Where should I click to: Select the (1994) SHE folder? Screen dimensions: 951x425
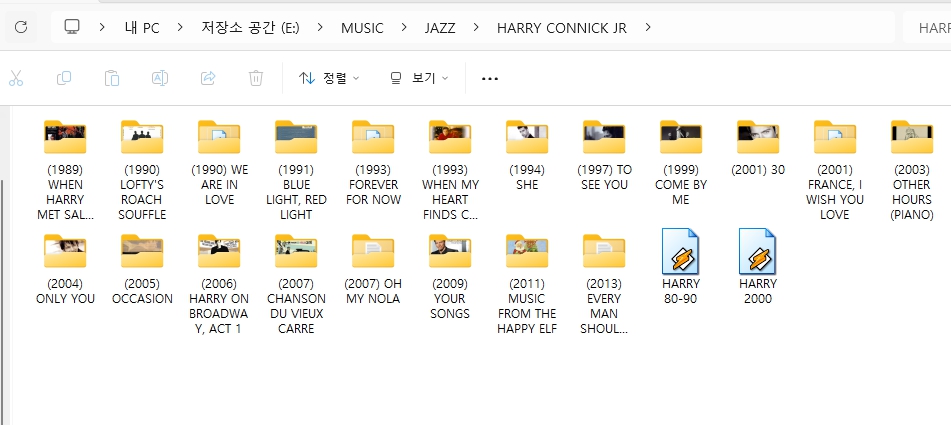(527, 155)
